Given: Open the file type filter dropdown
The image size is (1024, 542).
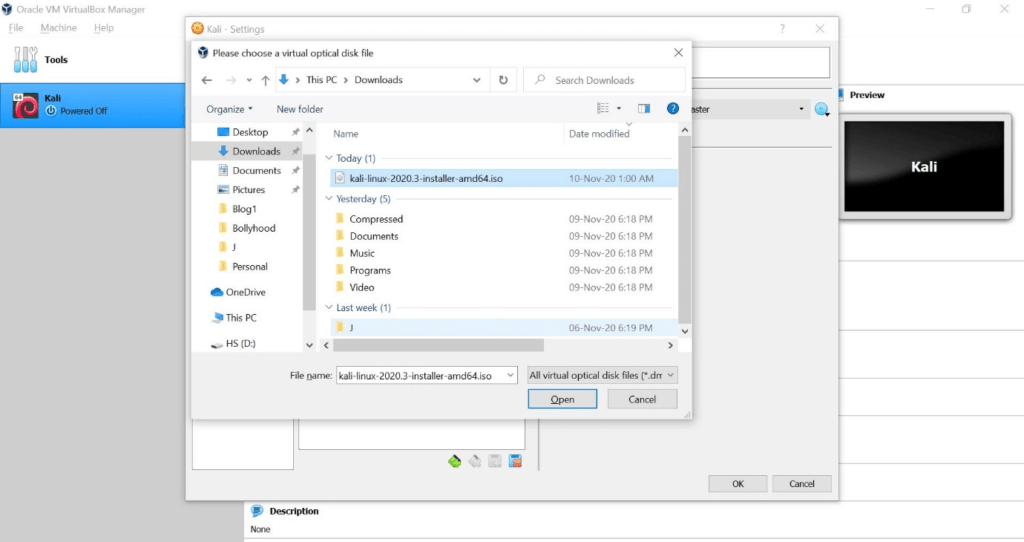Looking at the screenshot, I should pyautogui.click(x=602, y=375).
